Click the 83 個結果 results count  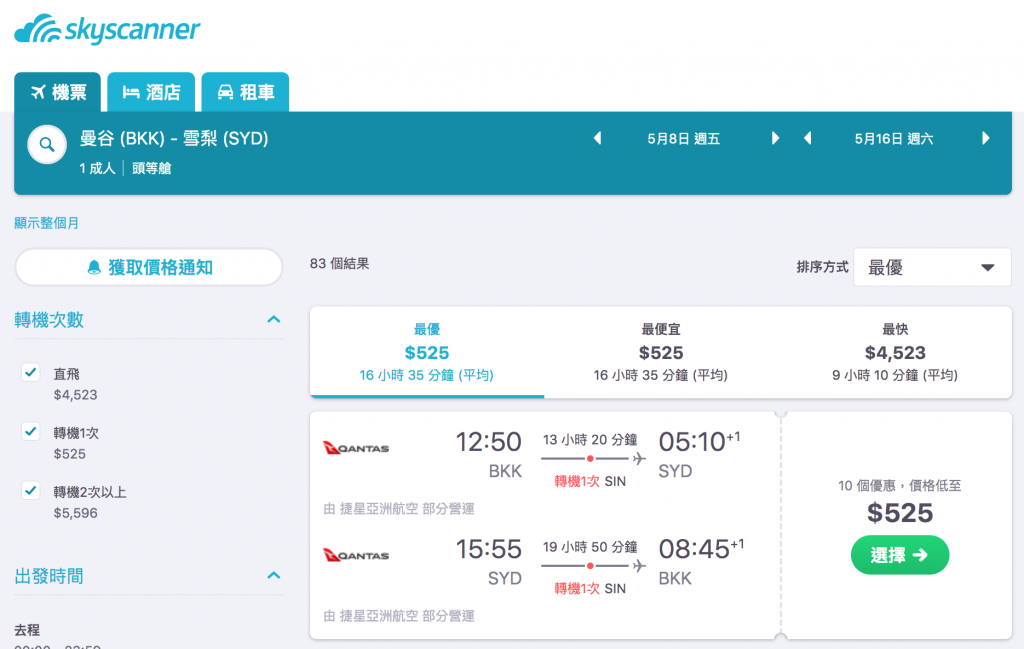[x=340, y=264]
